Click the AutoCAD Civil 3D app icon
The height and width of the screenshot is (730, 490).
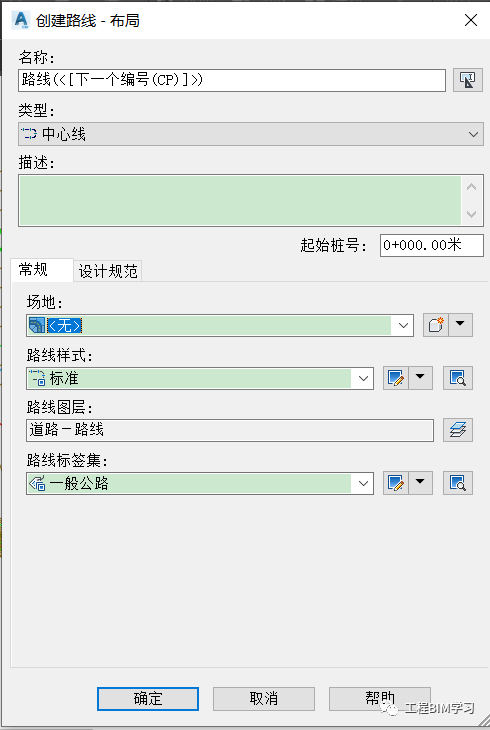(x=21, y=20)
